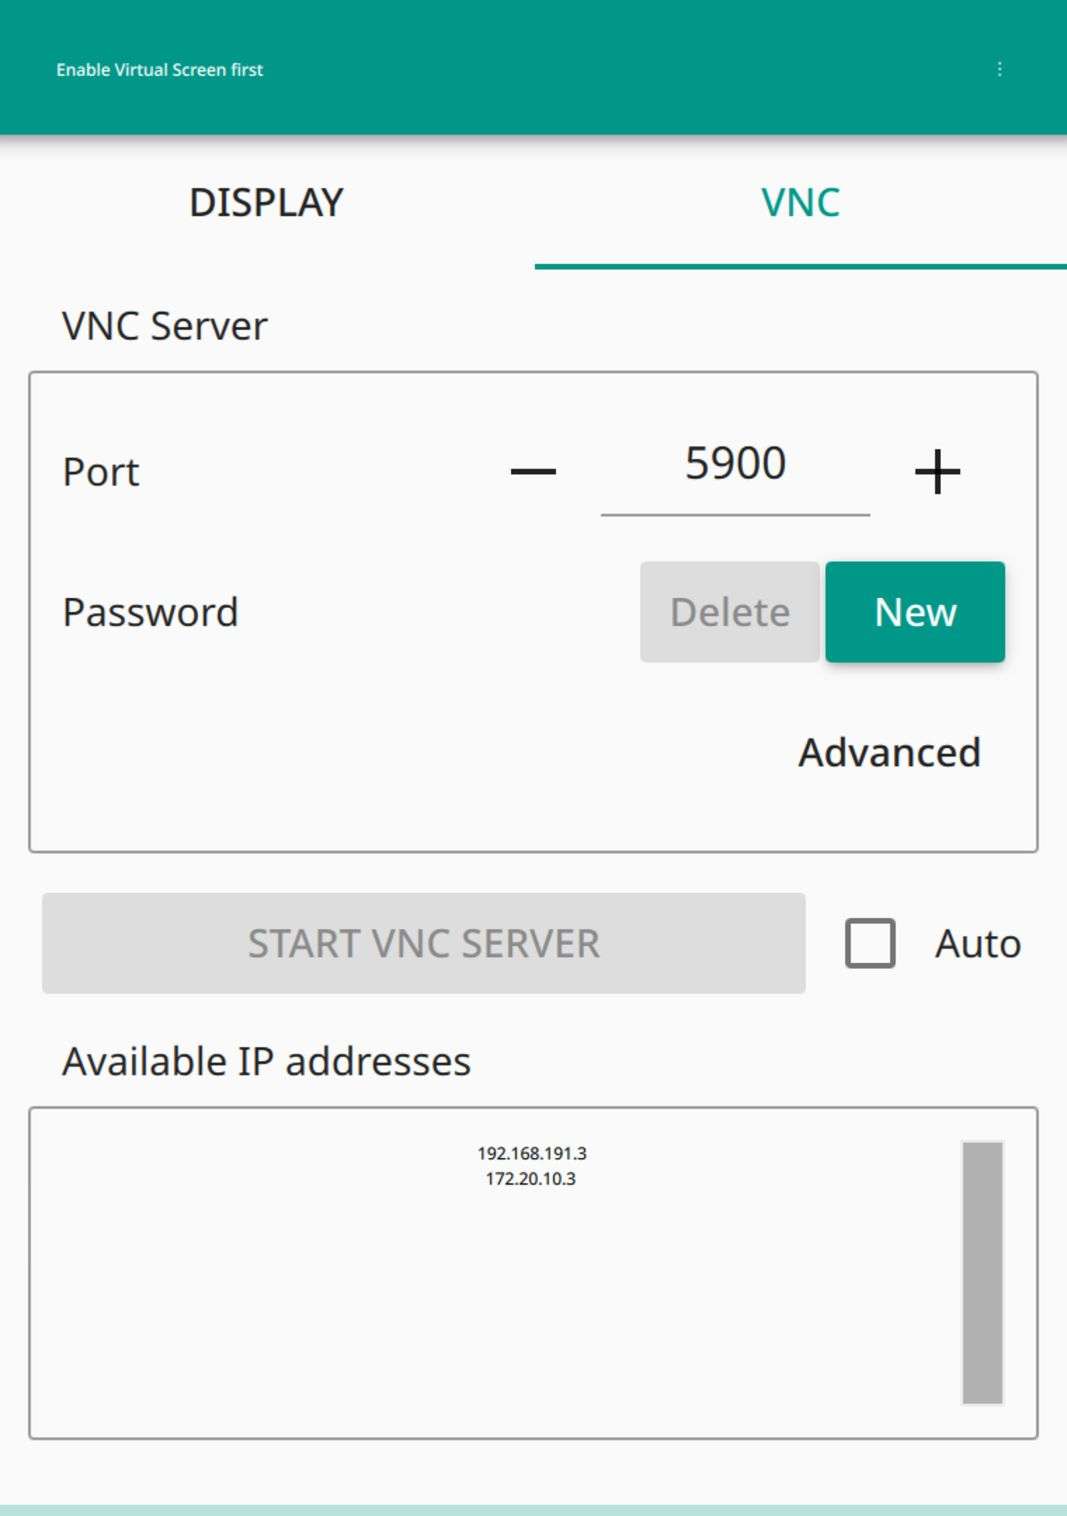Open the three-dot overflow menu
This screenshot has height=1516, width=1067.
(x=999, y=69)
